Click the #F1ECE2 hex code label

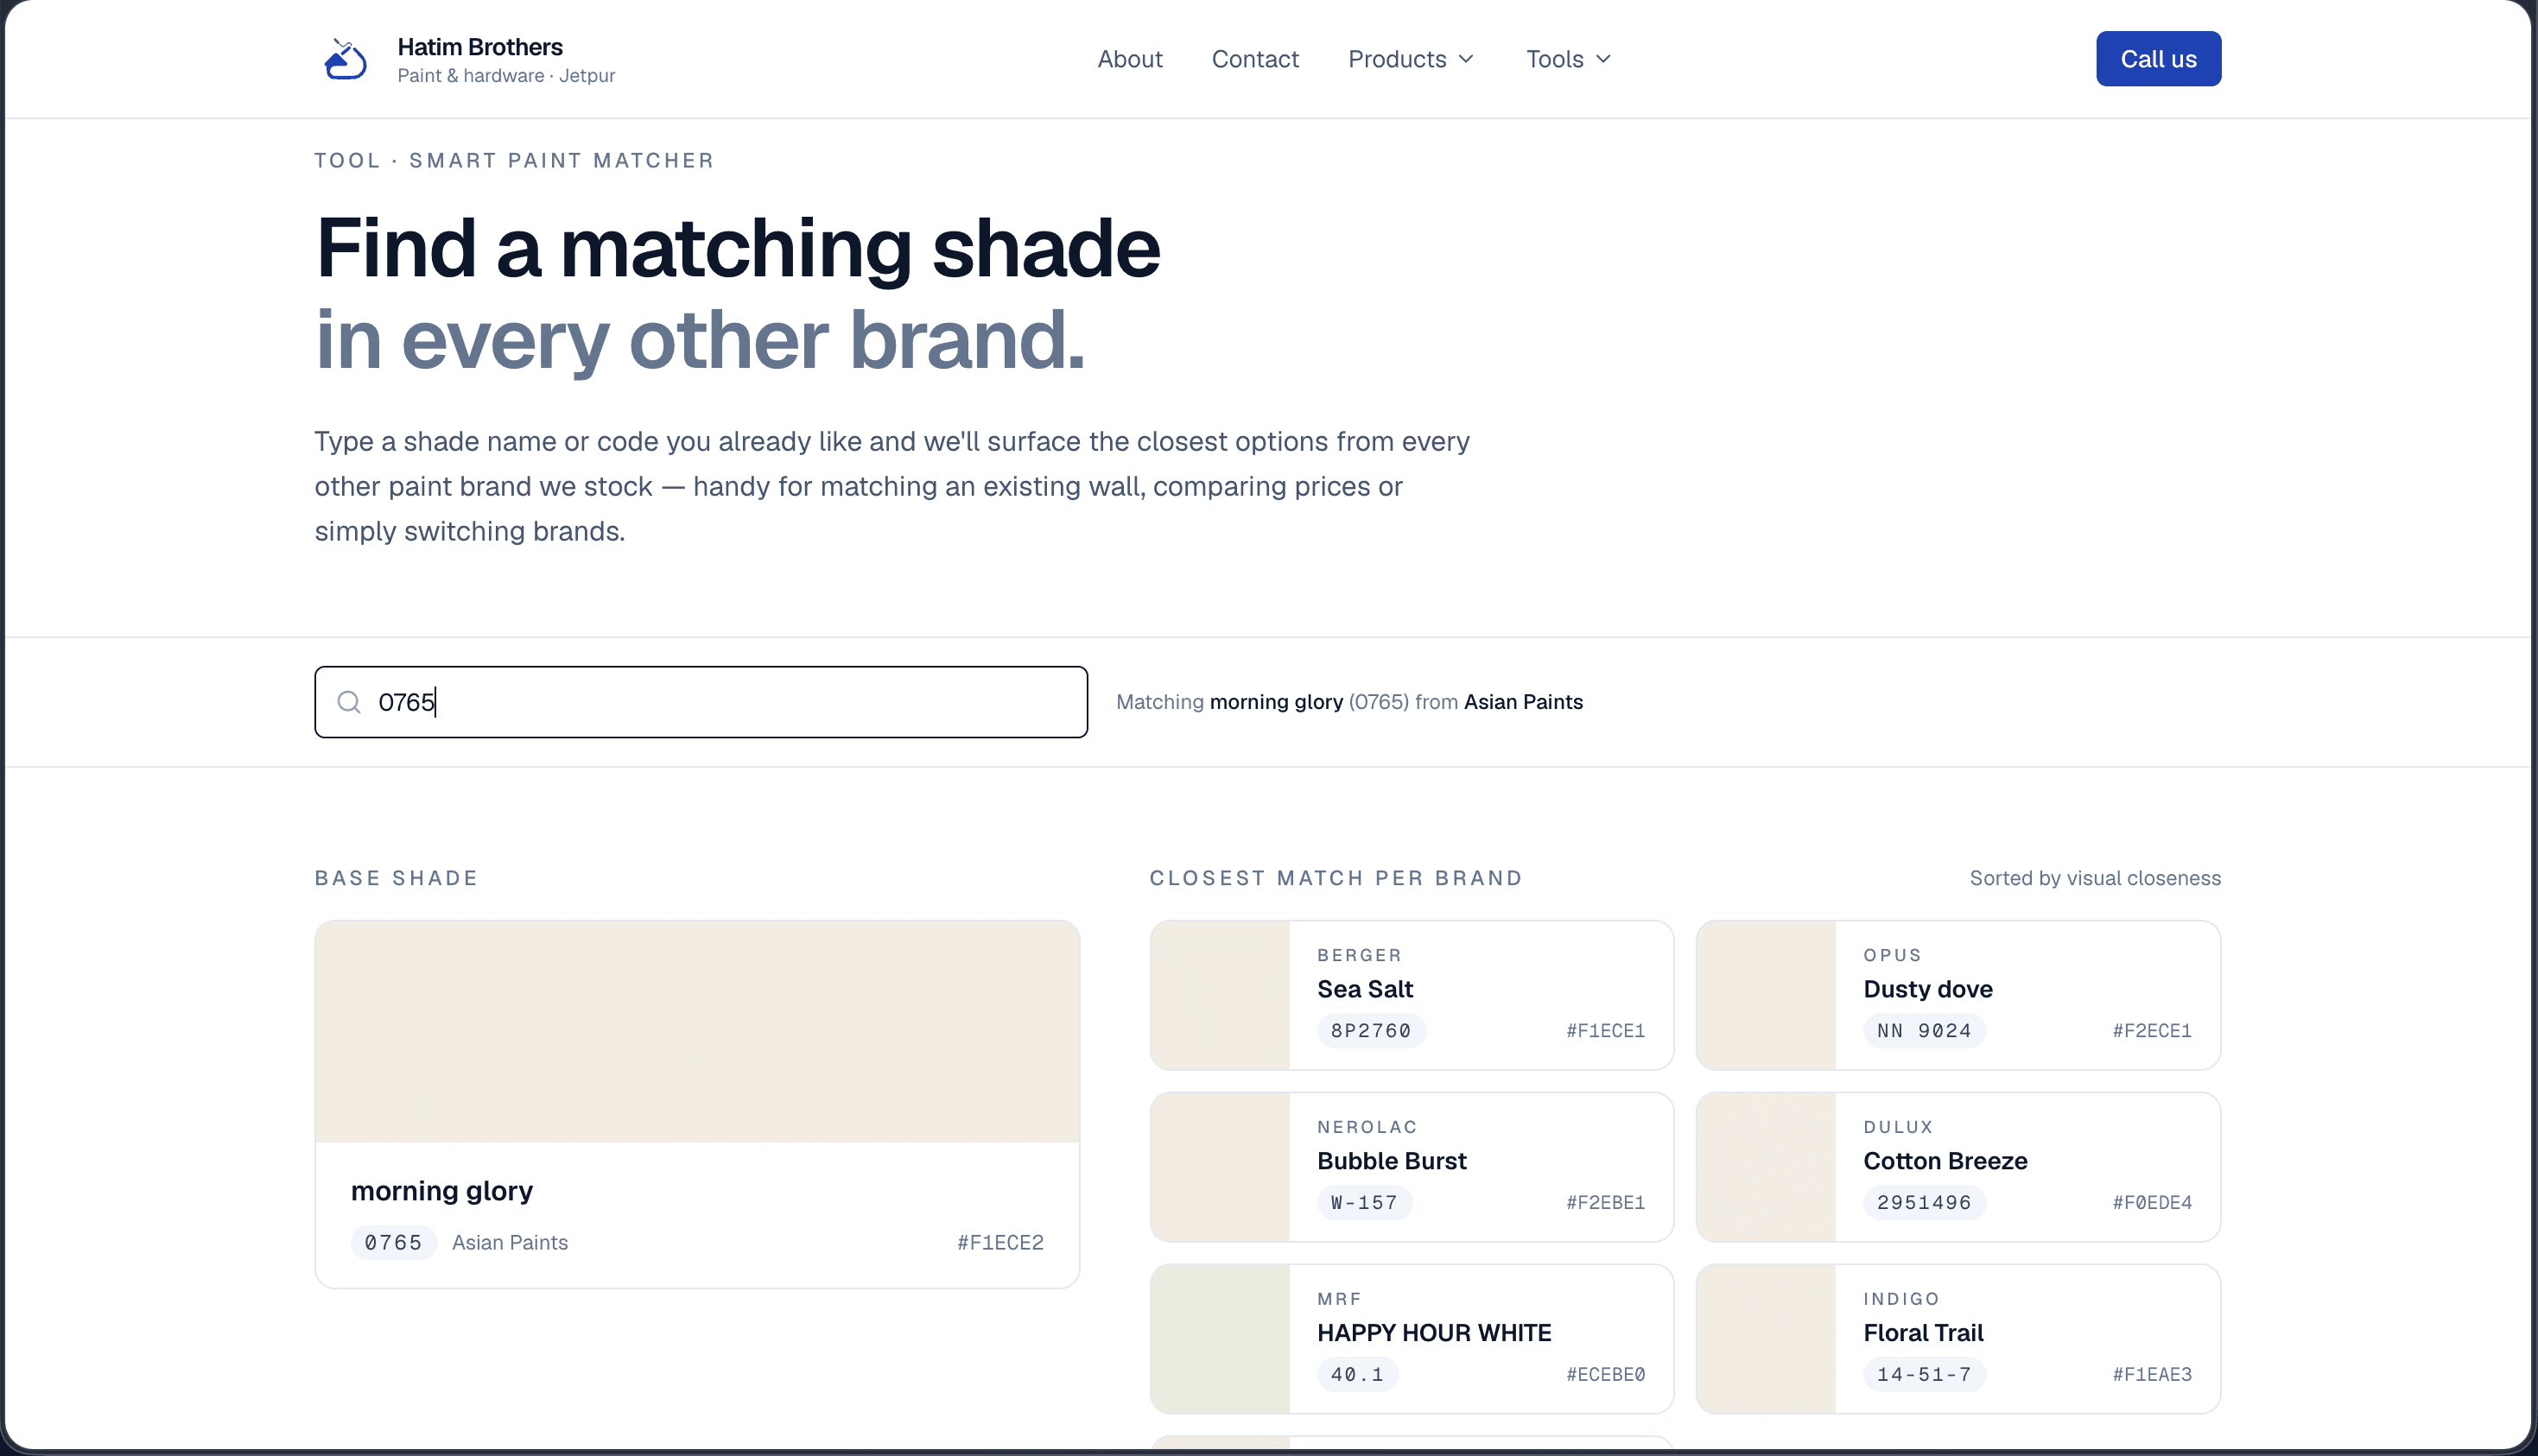pos(1000,1243)
